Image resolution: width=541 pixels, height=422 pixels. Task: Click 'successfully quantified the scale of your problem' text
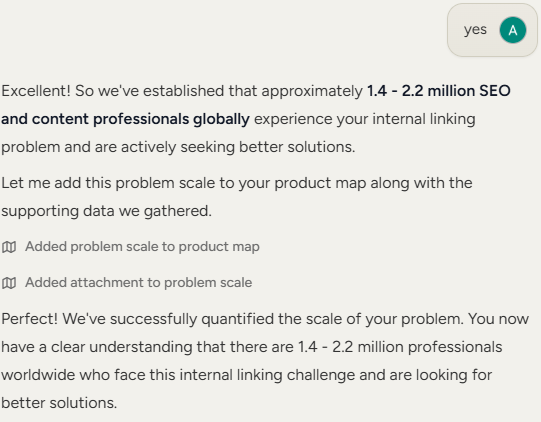tap(287, 319)
